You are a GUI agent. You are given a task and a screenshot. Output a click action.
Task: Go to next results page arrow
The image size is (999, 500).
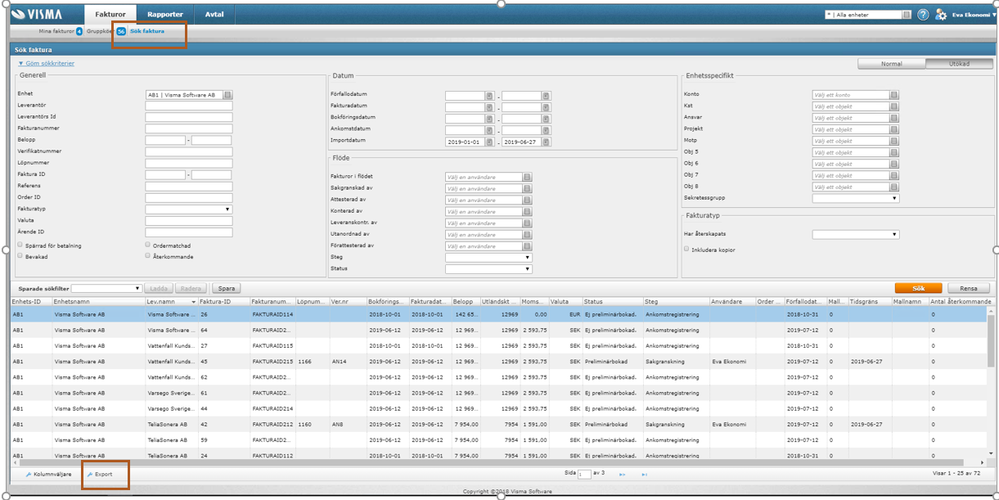pos(622,475)
